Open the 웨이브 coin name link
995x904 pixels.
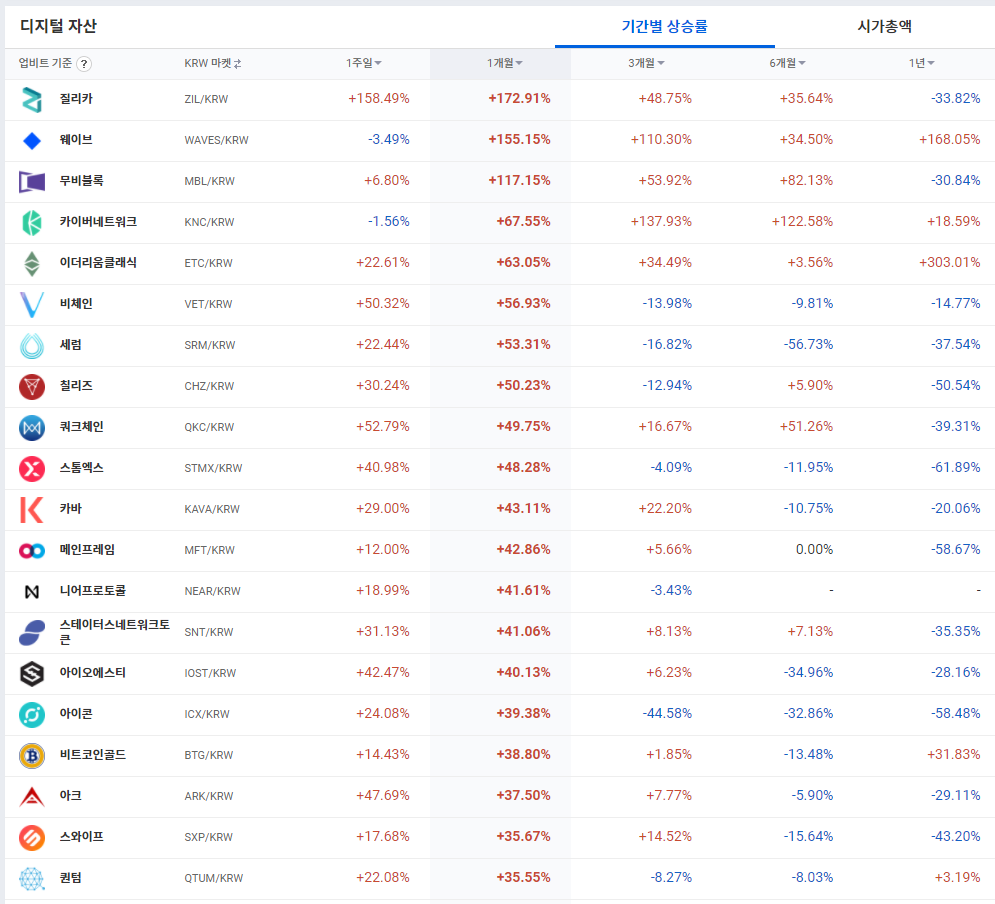pos(76,140)
